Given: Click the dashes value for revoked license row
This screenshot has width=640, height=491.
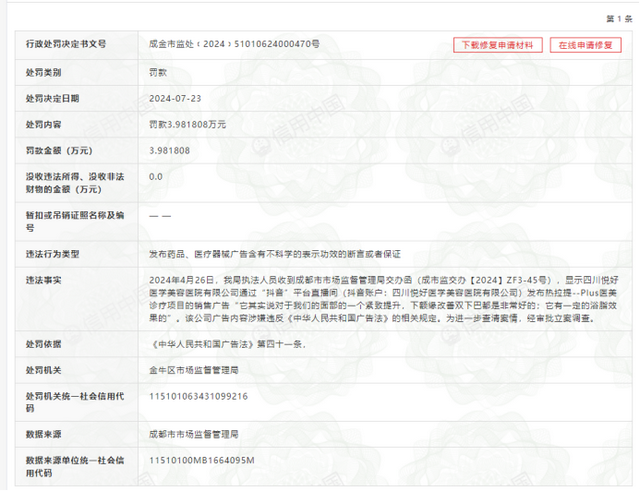Looking at the screenshot, I should [x=160, y=216].
